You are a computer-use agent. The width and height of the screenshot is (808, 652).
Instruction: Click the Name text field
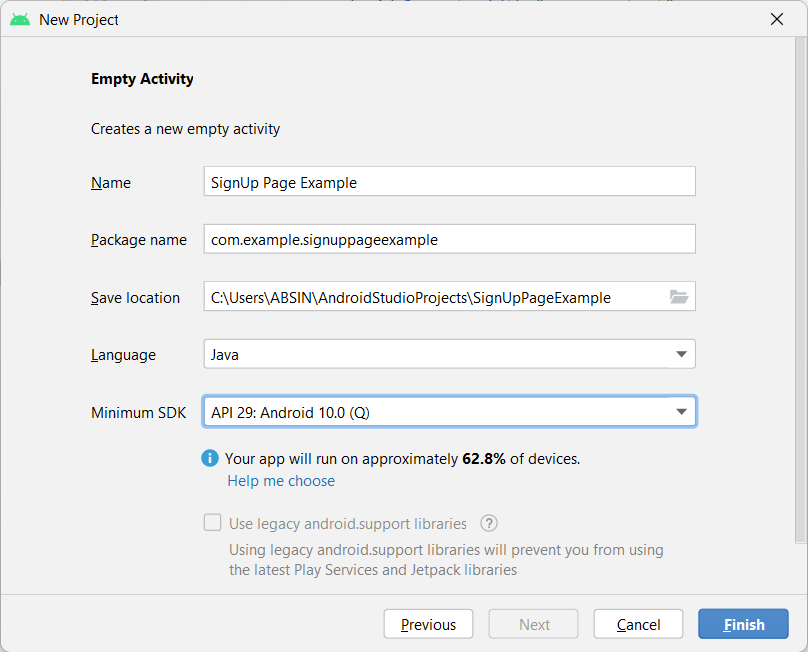[449, 182]
